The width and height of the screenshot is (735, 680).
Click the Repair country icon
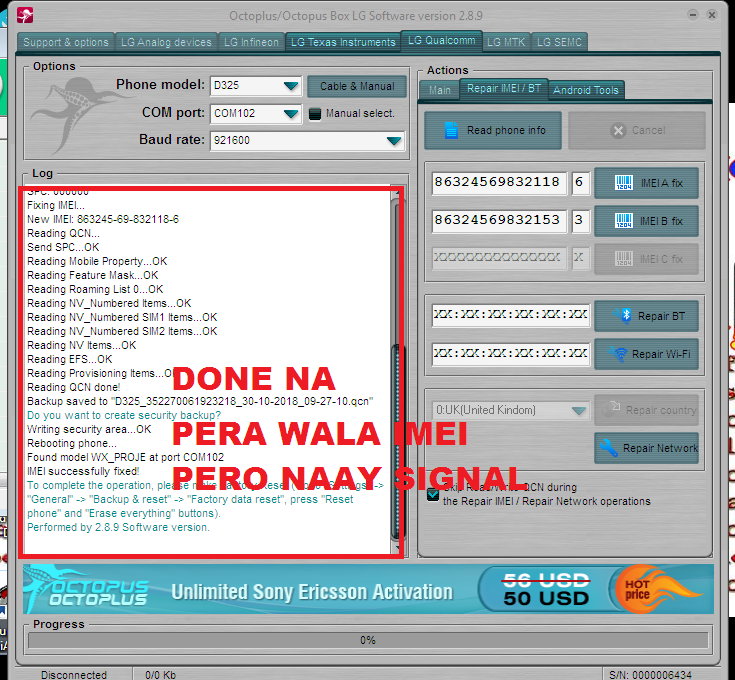pos(611,409)
